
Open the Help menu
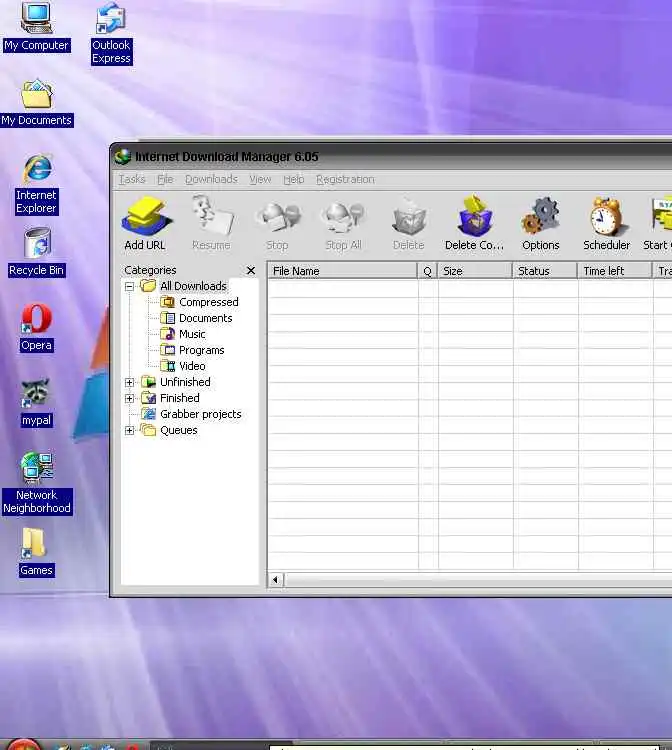point(294,179)
